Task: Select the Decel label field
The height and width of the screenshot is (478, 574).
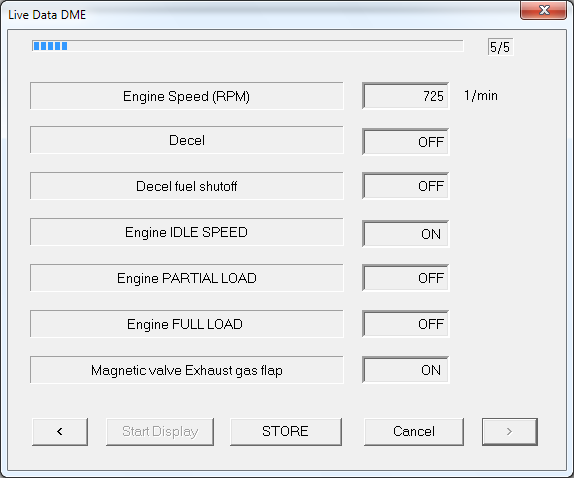Action: (x=187, y=140)
